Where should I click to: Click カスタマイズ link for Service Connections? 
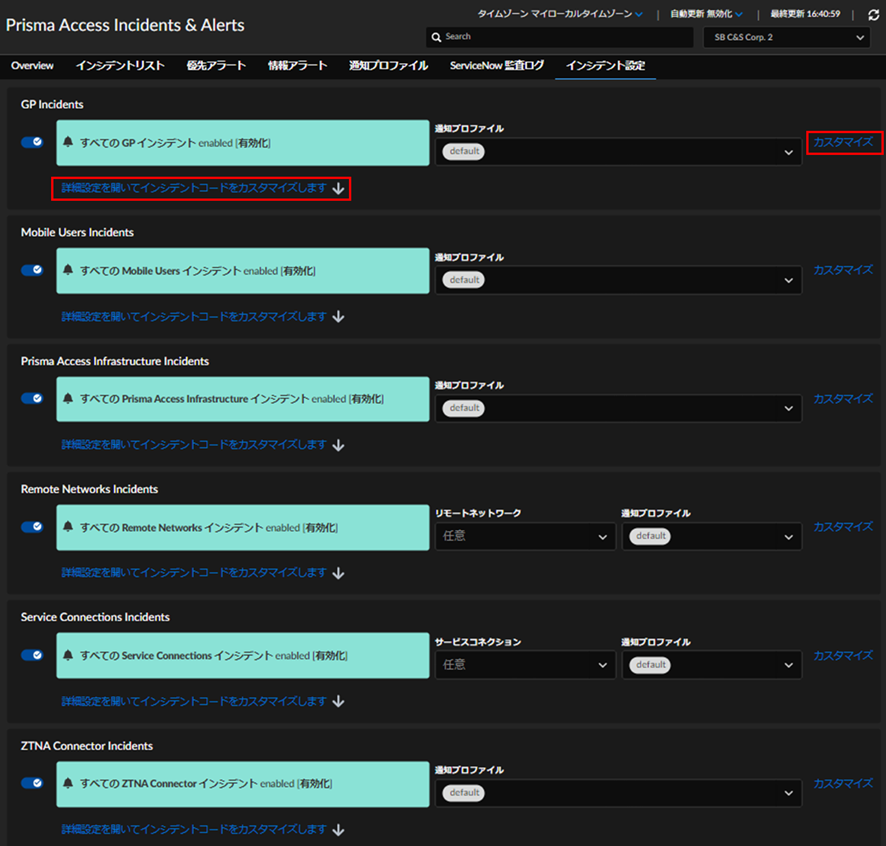pos(843,655)
